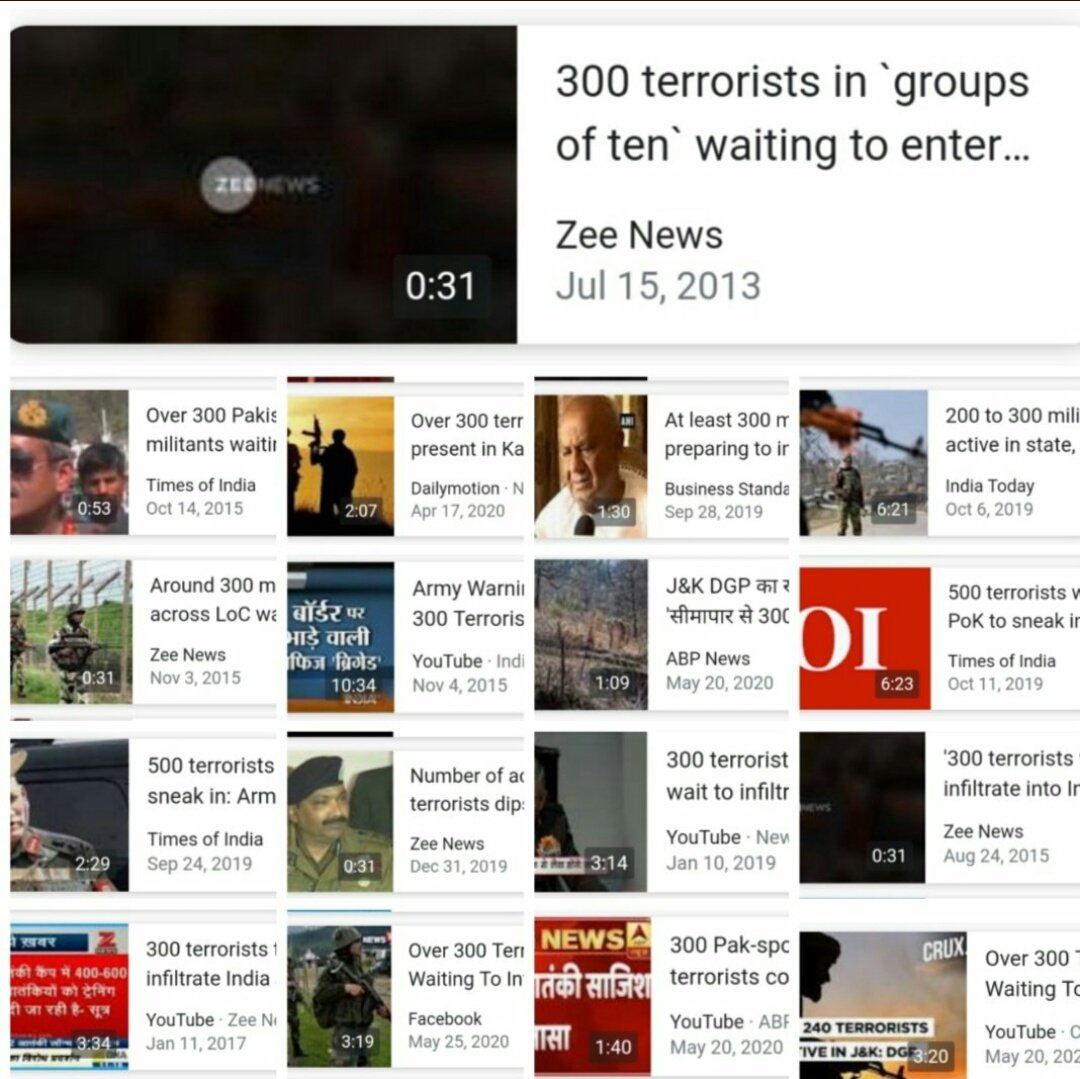Open 'Army Warnin 300 Terroris' title
Viewport: 1080px width, 1079px height.
pyautogui.click(x=468, y=603)
